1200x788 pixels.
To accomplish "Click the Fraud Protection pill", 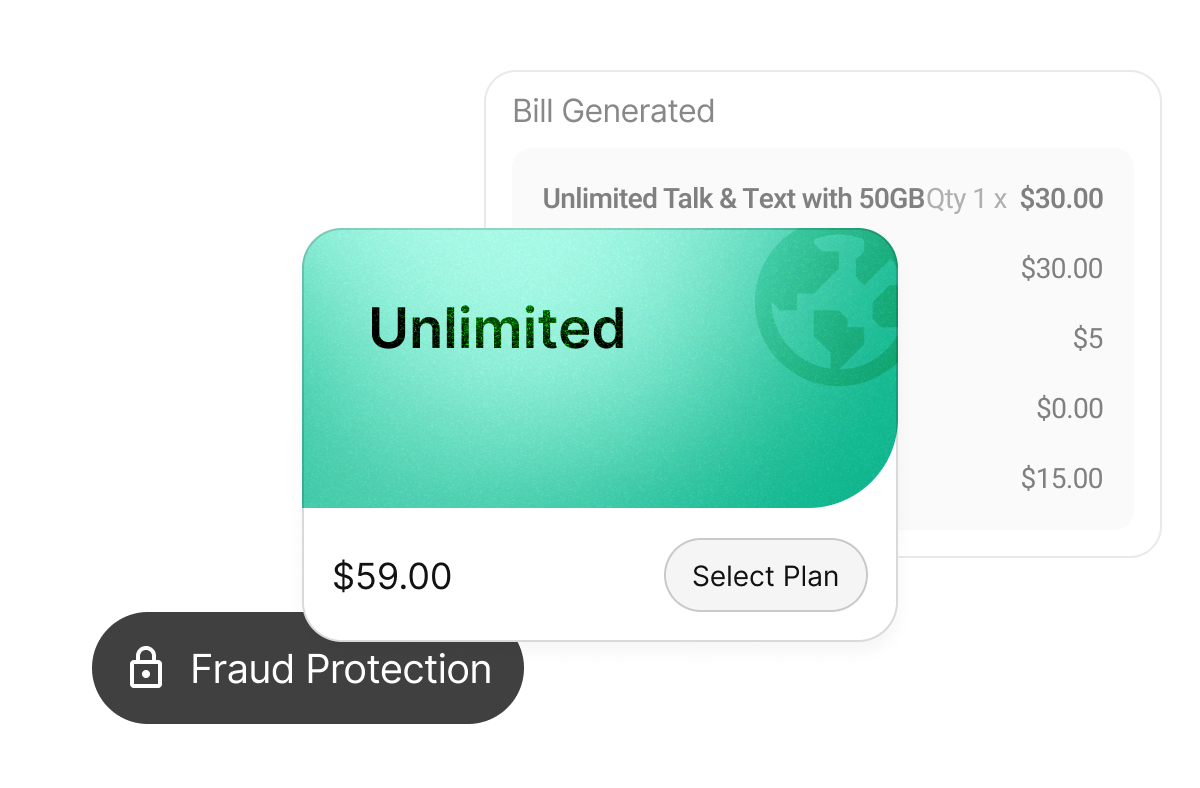I will (x=307, y=668).
